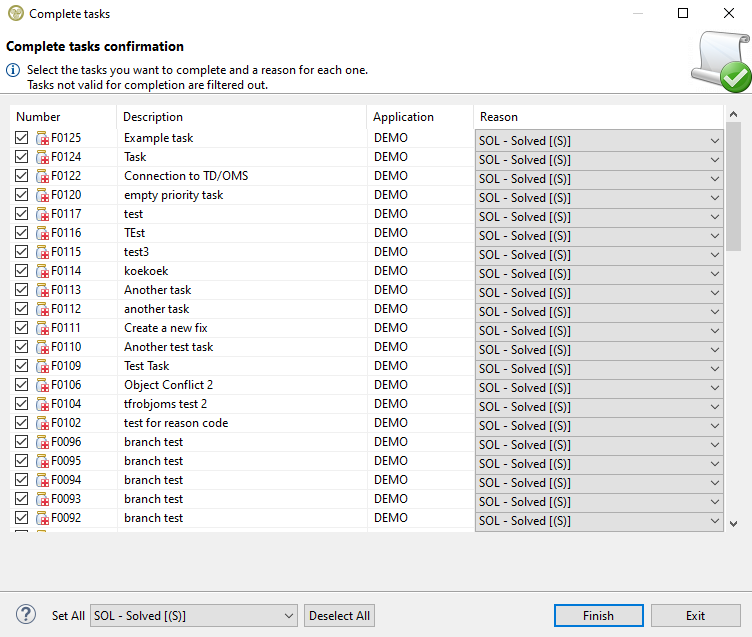This screenshot has height=637, width=752.
Task: Uncheck the F0124 Task checkbox
Action: click(x=22, y=157)
